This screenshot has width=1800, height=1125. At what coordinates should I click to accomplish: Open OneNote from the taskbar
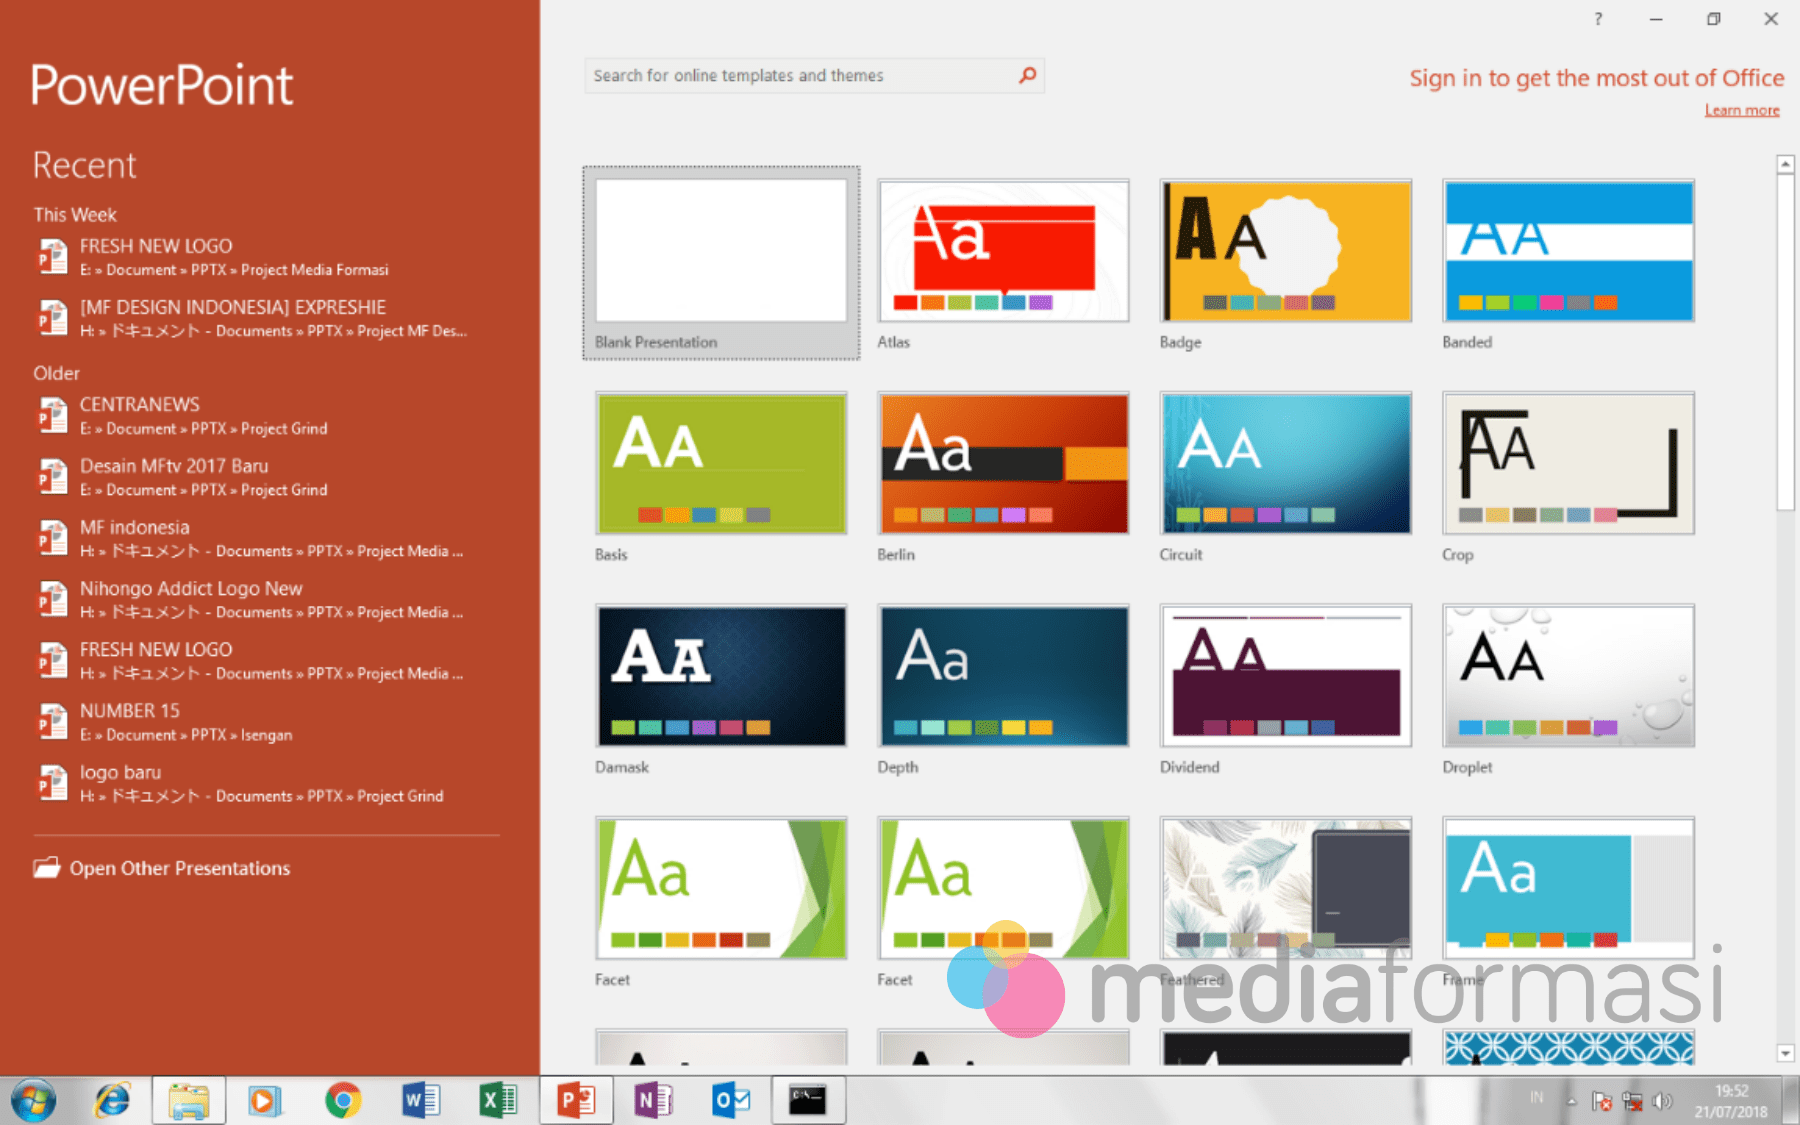coord(654,1101)
